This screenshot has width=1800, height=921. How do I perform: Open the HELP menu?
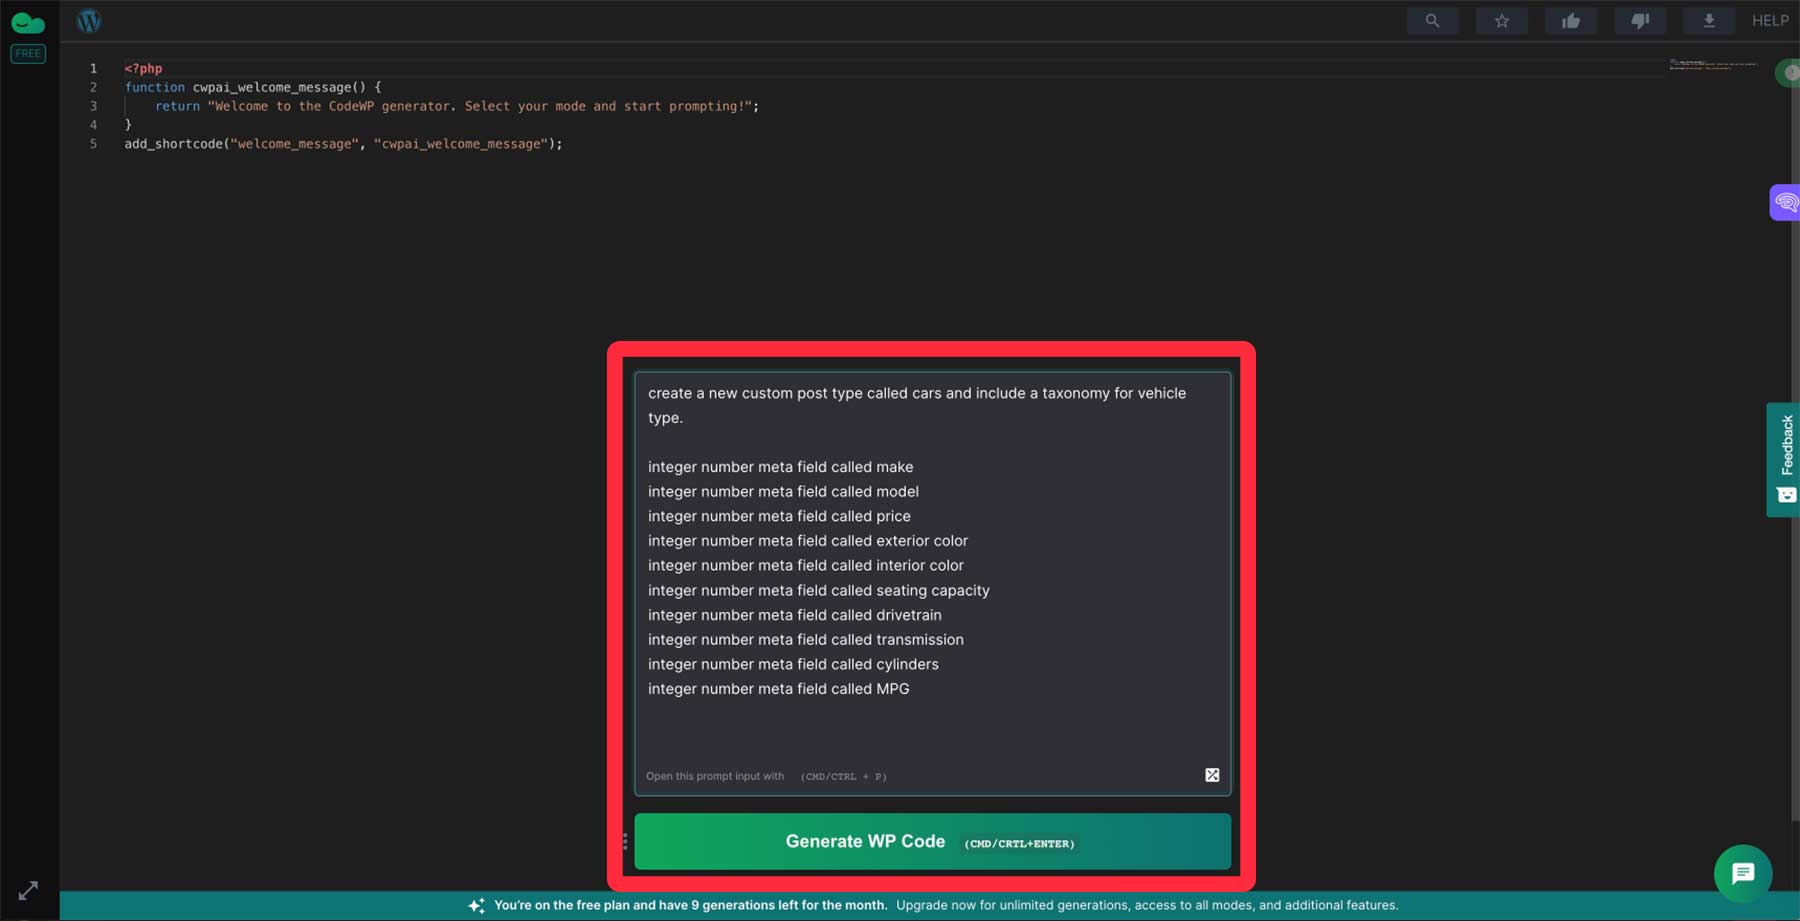click(1769, 20)
